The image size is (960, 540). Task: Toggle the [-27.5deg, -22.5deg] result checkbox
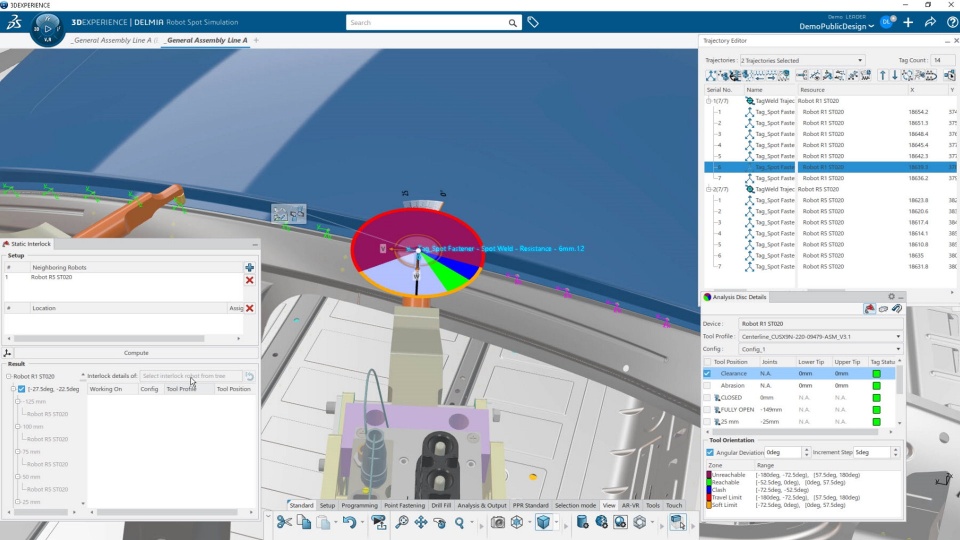[x=21, y=389]
